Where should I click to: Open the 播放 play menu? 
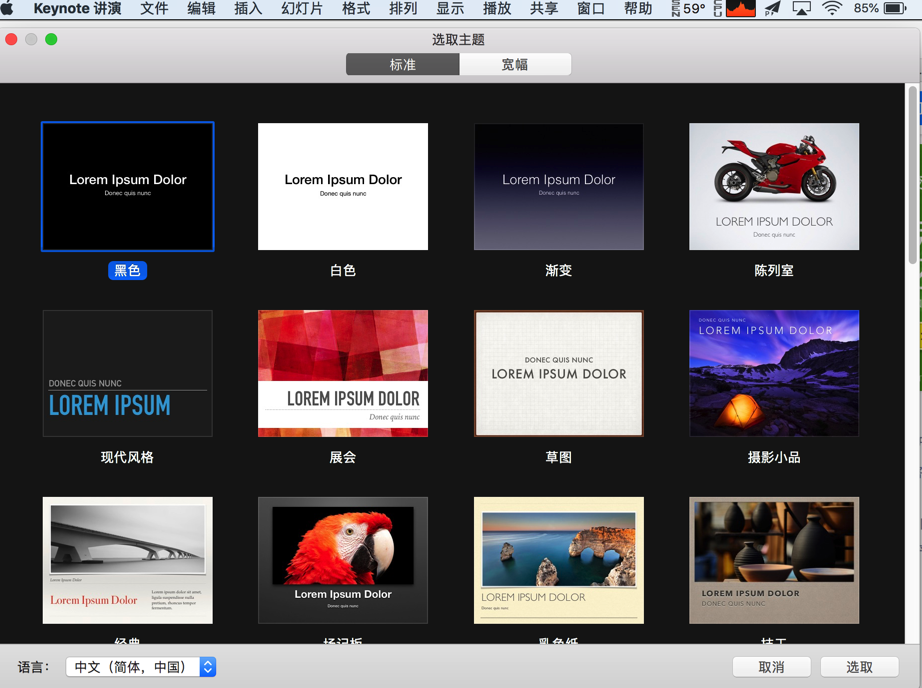pos(497,8)
